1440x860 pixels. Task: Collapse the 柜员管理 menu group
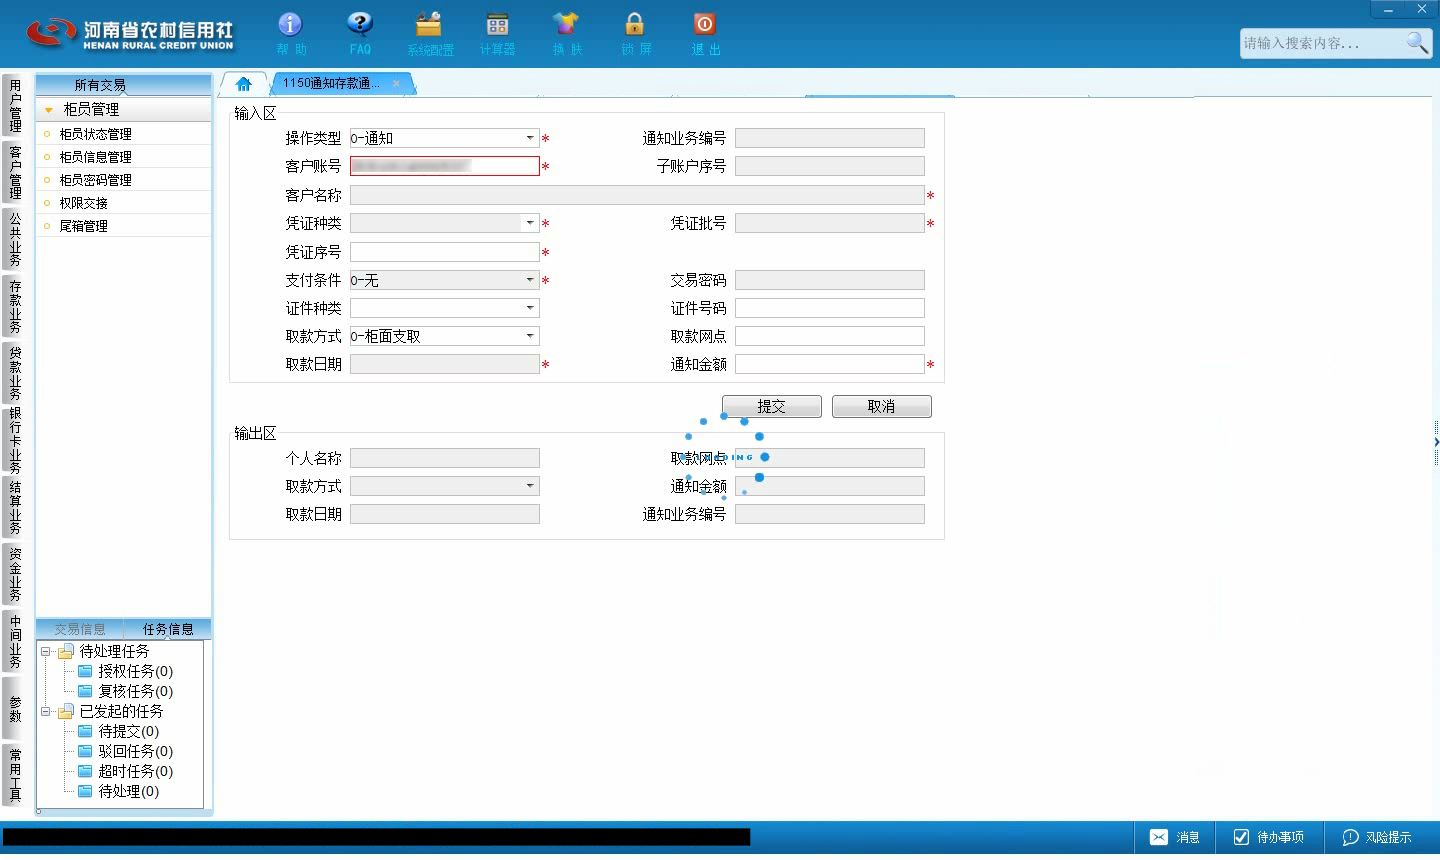[49, 110]
